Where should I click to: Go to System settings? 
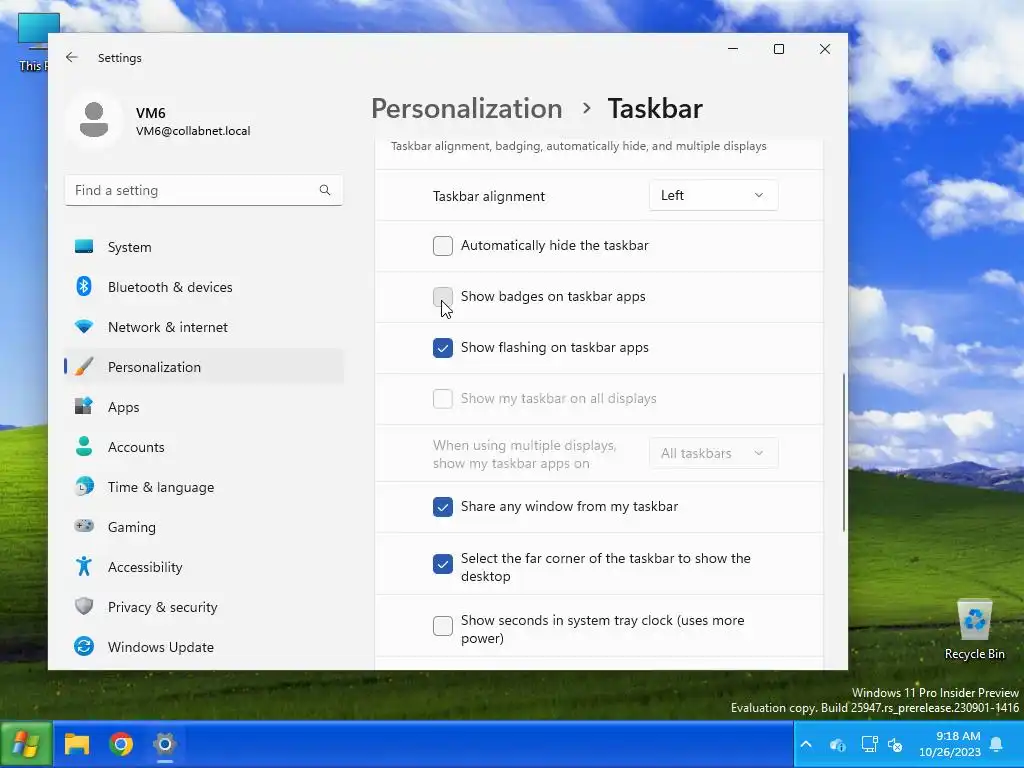coord(204,247)
